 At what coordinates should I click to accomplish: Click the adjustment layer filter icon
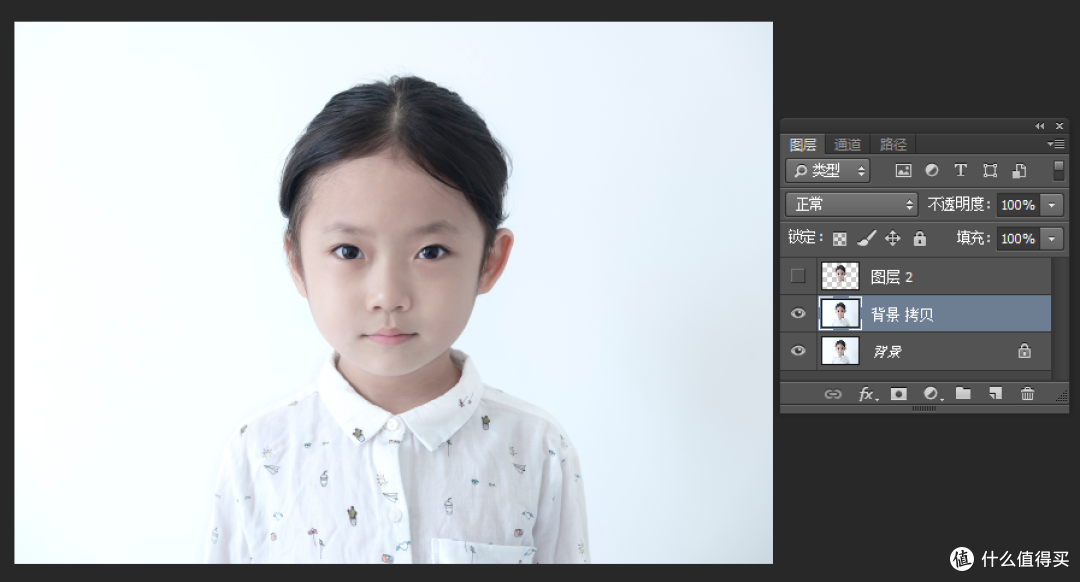pos(932,171)
